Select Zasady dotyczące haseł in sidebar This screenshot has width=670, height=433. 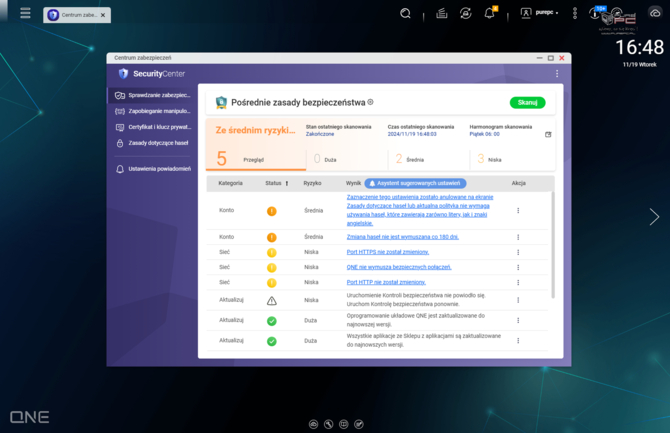[153, 143]
